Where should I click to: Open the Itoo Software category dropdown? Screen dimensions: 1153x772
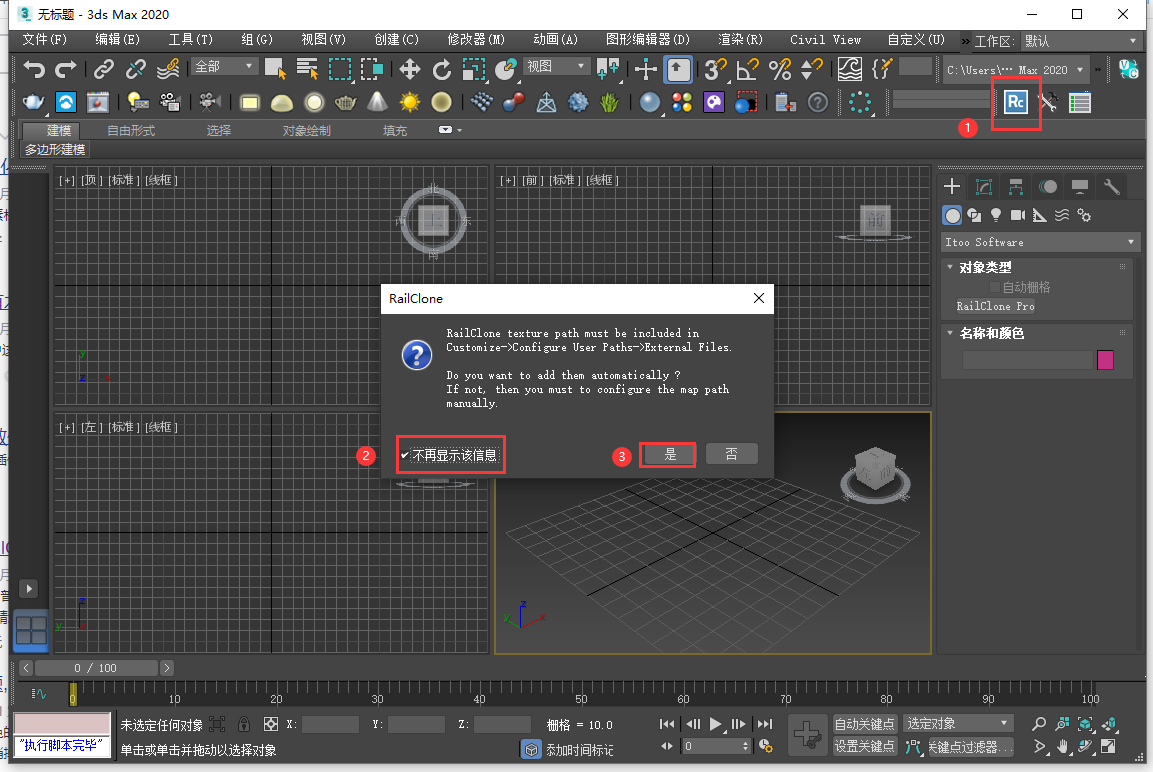[x=1039, y=242]
